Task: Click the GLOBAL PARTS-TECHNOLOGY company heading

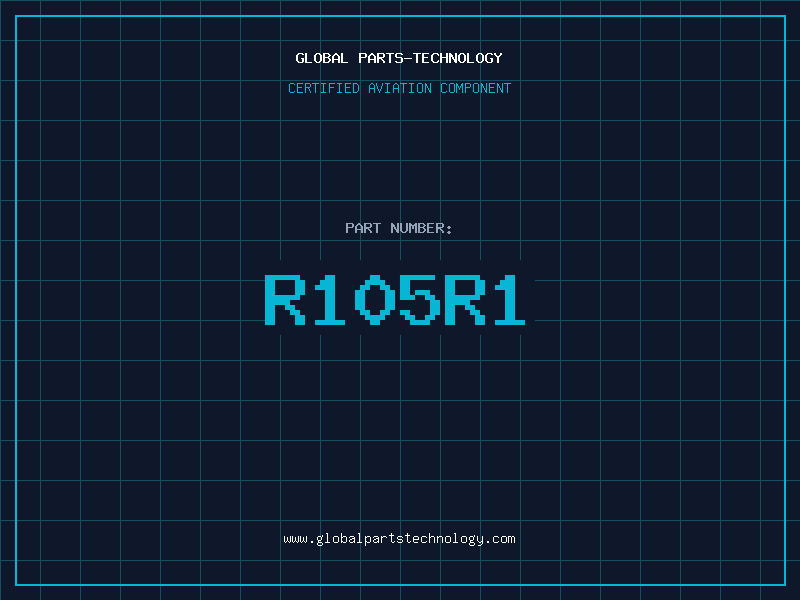Action: (399, 58)
